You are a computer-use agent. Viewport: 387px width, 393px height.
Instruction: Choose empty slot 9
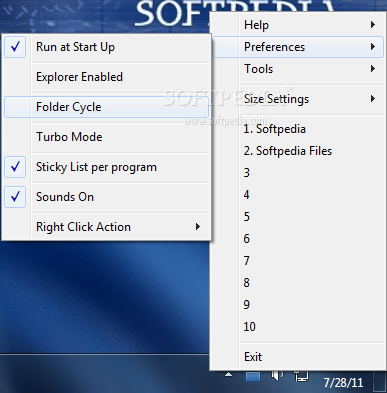pyautogui.click(x=298, y=305)
